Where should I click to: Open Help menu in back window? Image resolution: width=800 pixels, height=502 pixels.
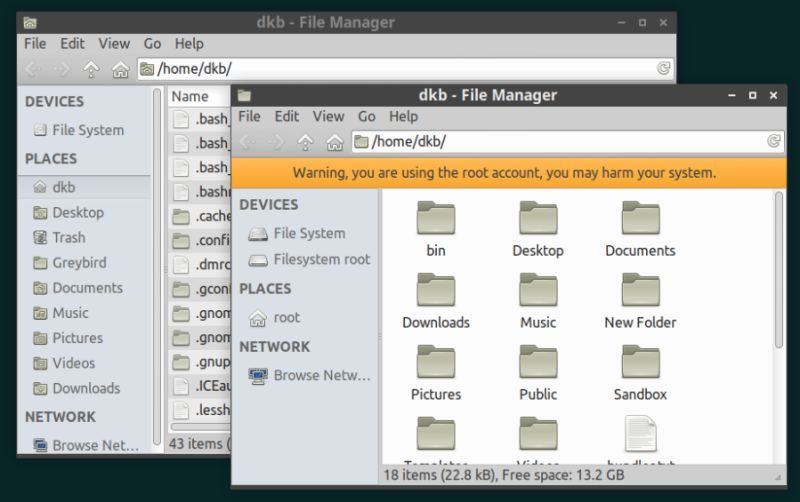[x=189, y=43]
